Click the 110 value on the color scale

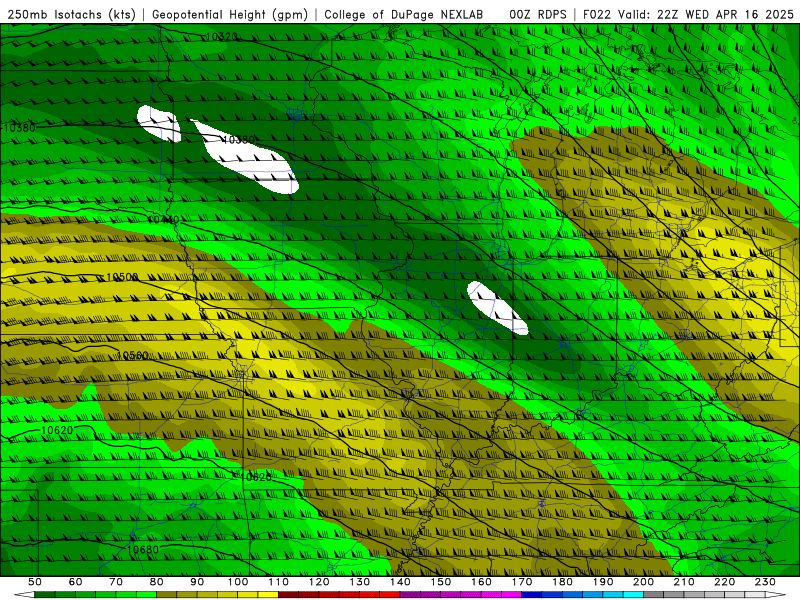[x=279, y=582]
